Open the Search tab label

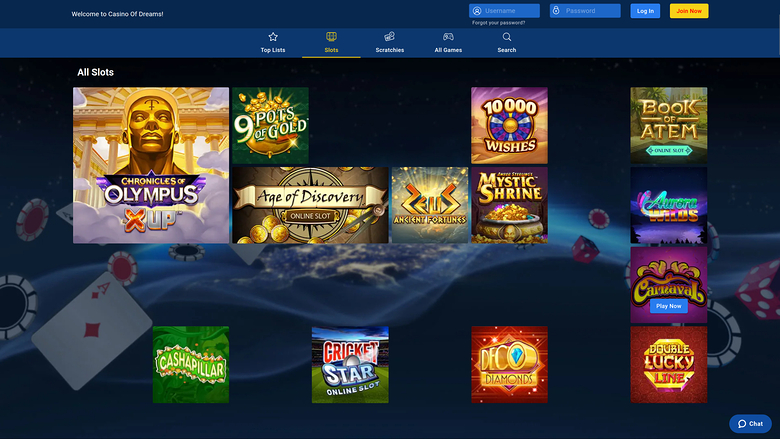tap(506, 50)
